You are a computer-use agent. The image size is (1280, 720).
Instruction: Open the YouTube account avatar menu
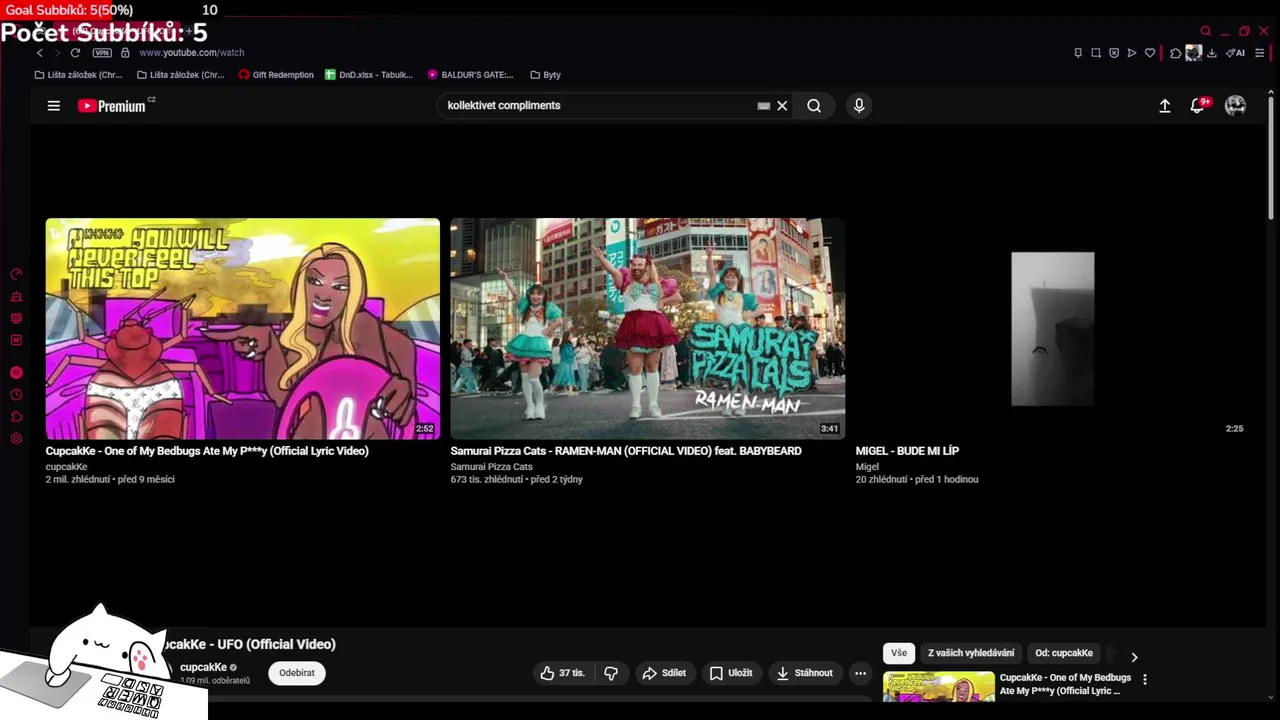1236,106
